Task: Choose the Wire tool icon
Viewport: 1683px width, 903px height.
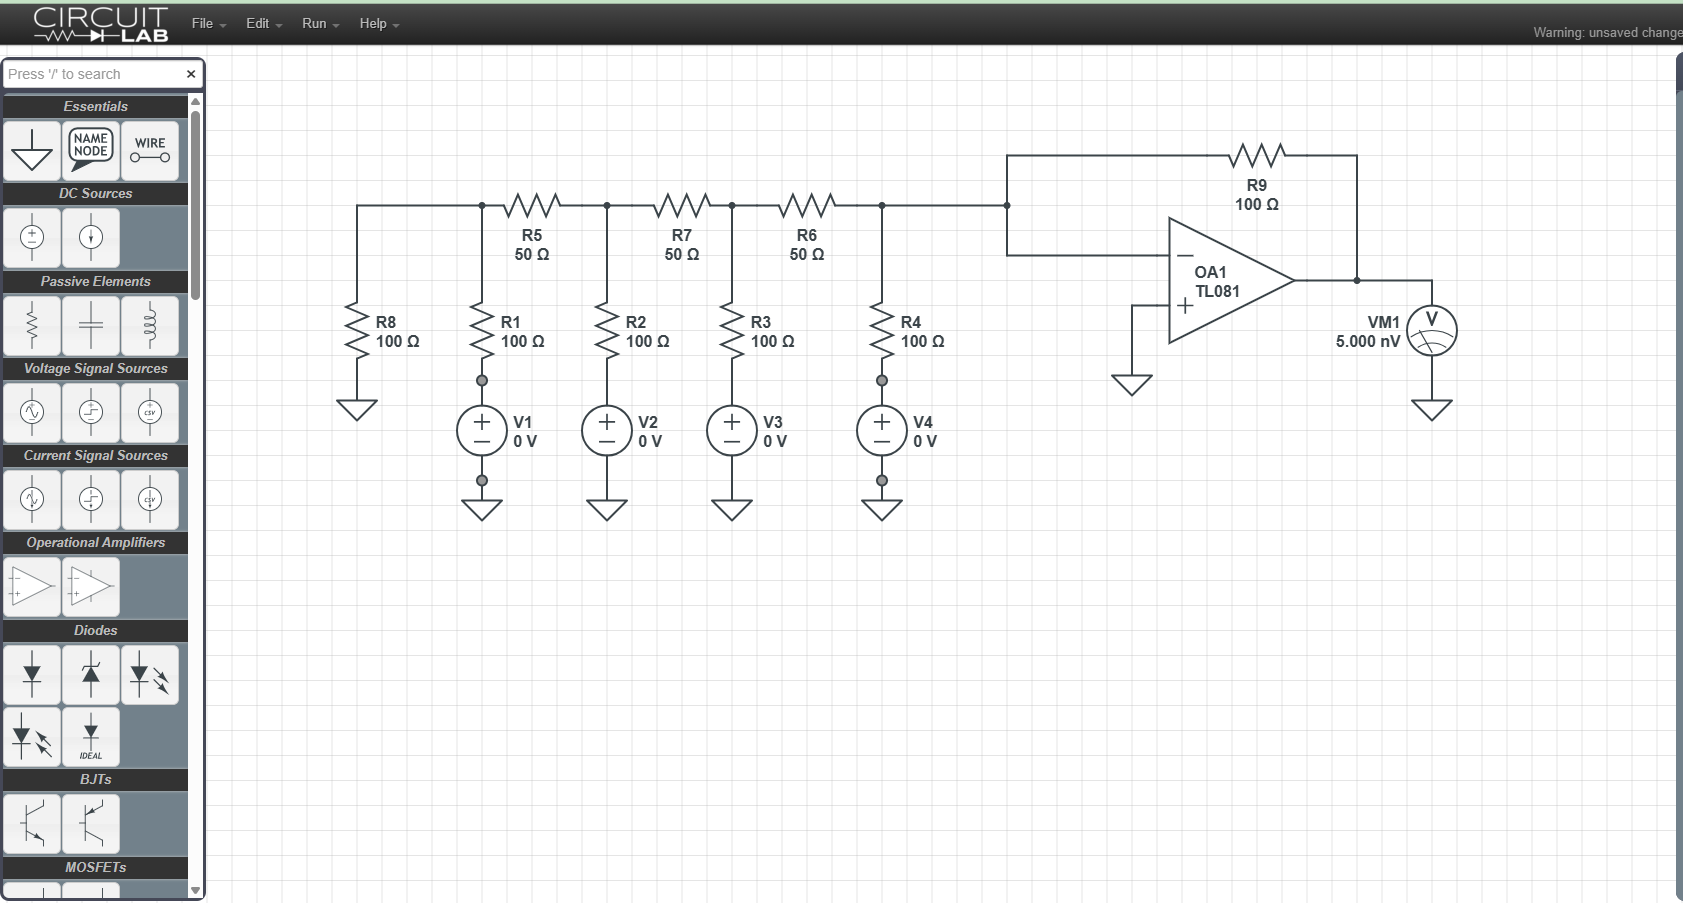Action: pyautogui.click(x=150, y=151)
